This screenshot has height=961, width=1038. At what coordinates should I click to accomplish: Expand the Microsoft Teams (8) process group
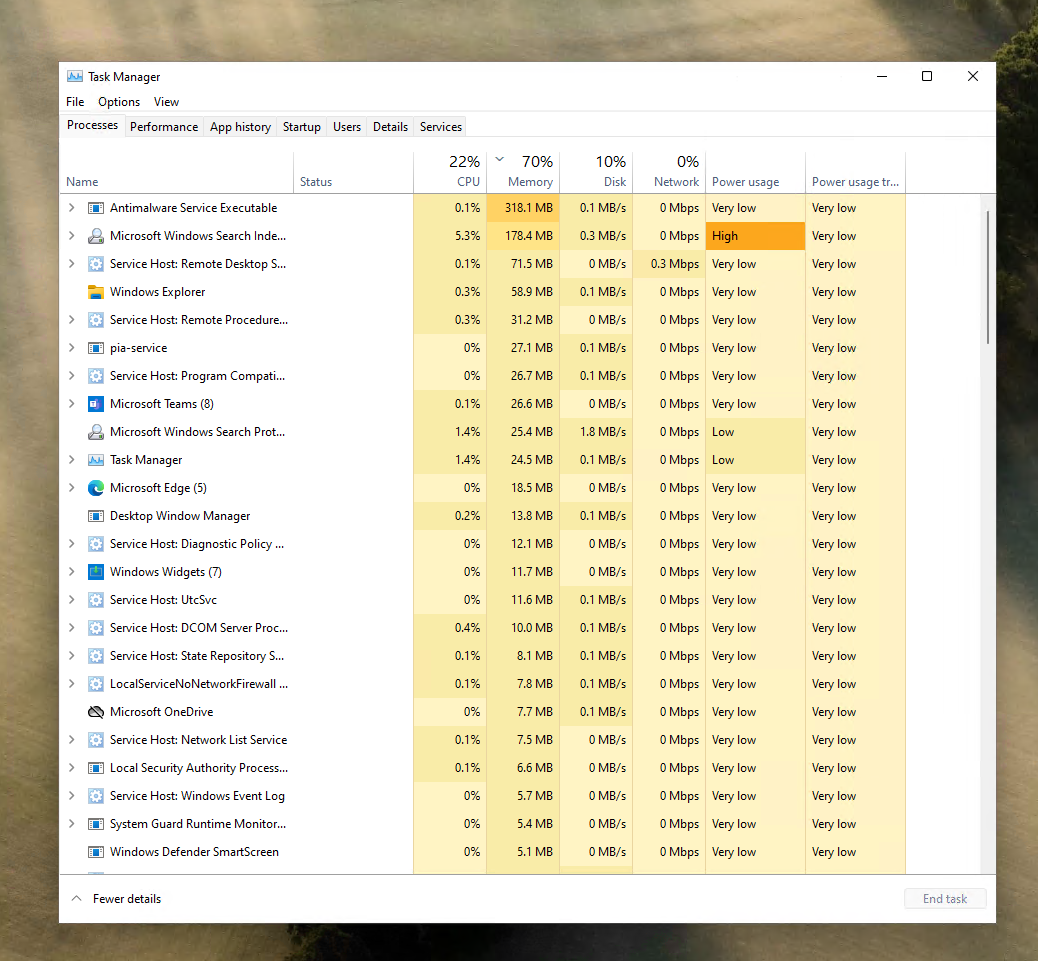[71, 404]
